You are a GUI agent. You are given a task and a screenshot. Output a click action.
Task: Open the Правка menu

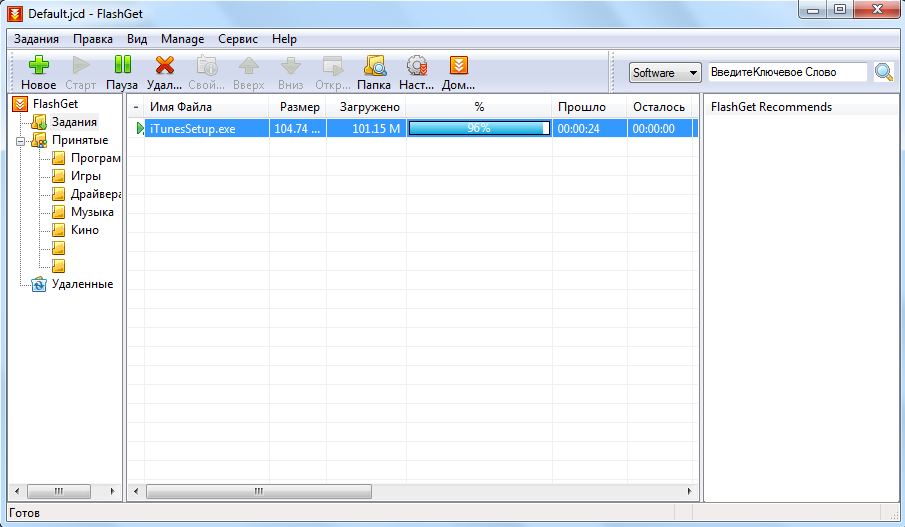(93, 39)
